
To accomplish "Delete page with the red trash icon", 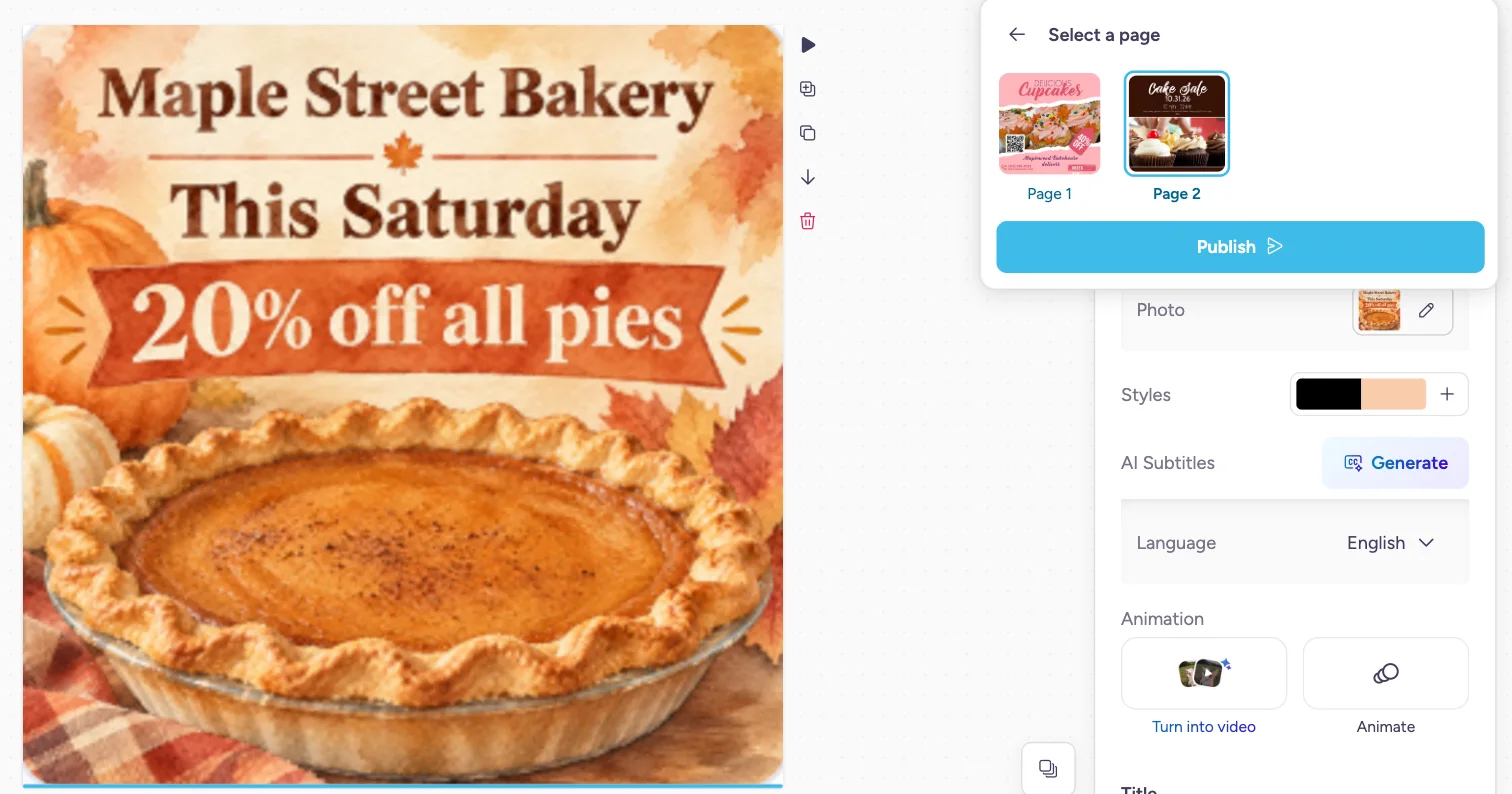I will [x=808, y=221].
